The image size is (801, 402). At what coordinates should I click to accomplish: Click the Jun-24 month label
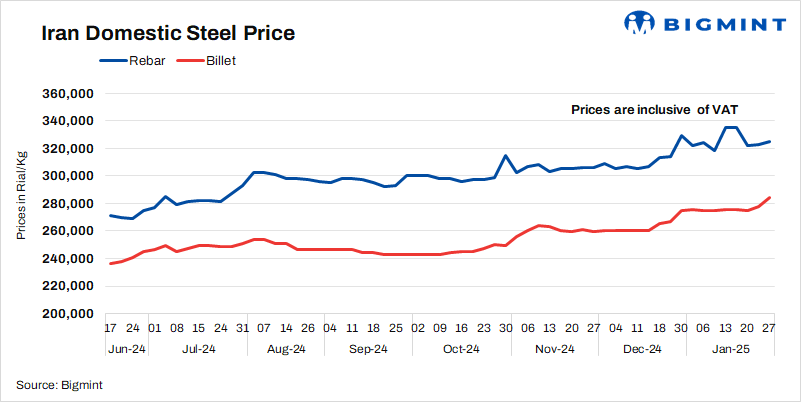pos(125,349)
